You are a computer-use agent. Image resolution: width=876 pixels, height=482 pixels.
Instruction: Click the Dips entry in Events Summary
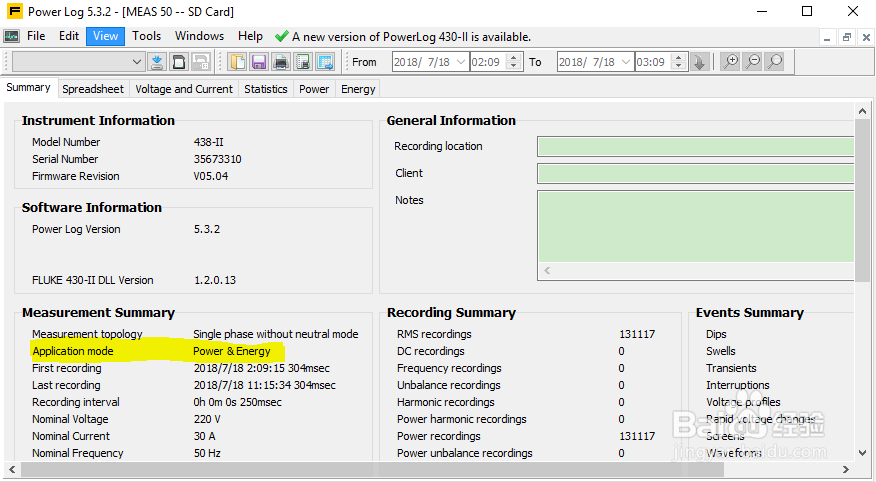[716, 334]
